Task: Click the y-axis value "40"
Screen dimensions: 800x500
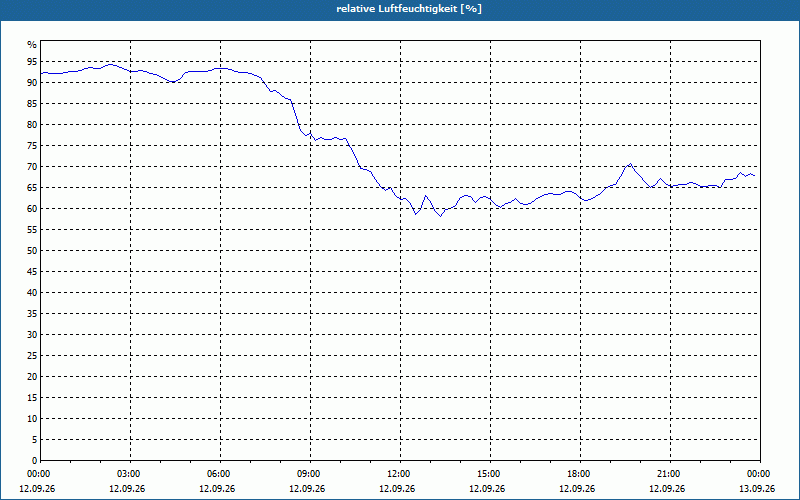Action: [x=32, y=292]
